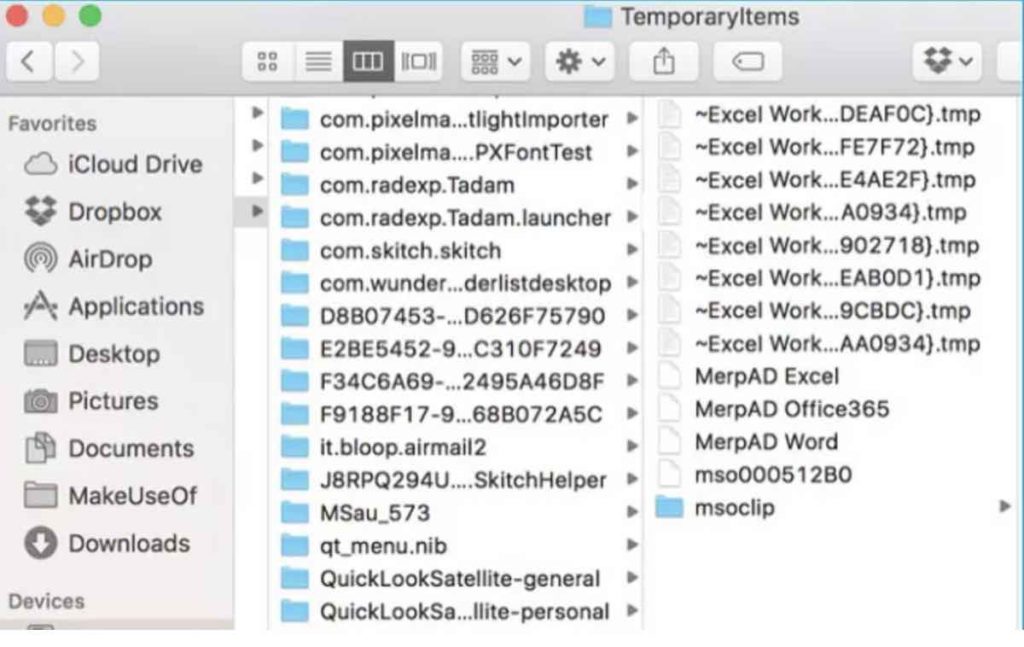Screen dimensions: 1024x647
Task: Toggle column view button in toolbar
Action: (368, 62)
